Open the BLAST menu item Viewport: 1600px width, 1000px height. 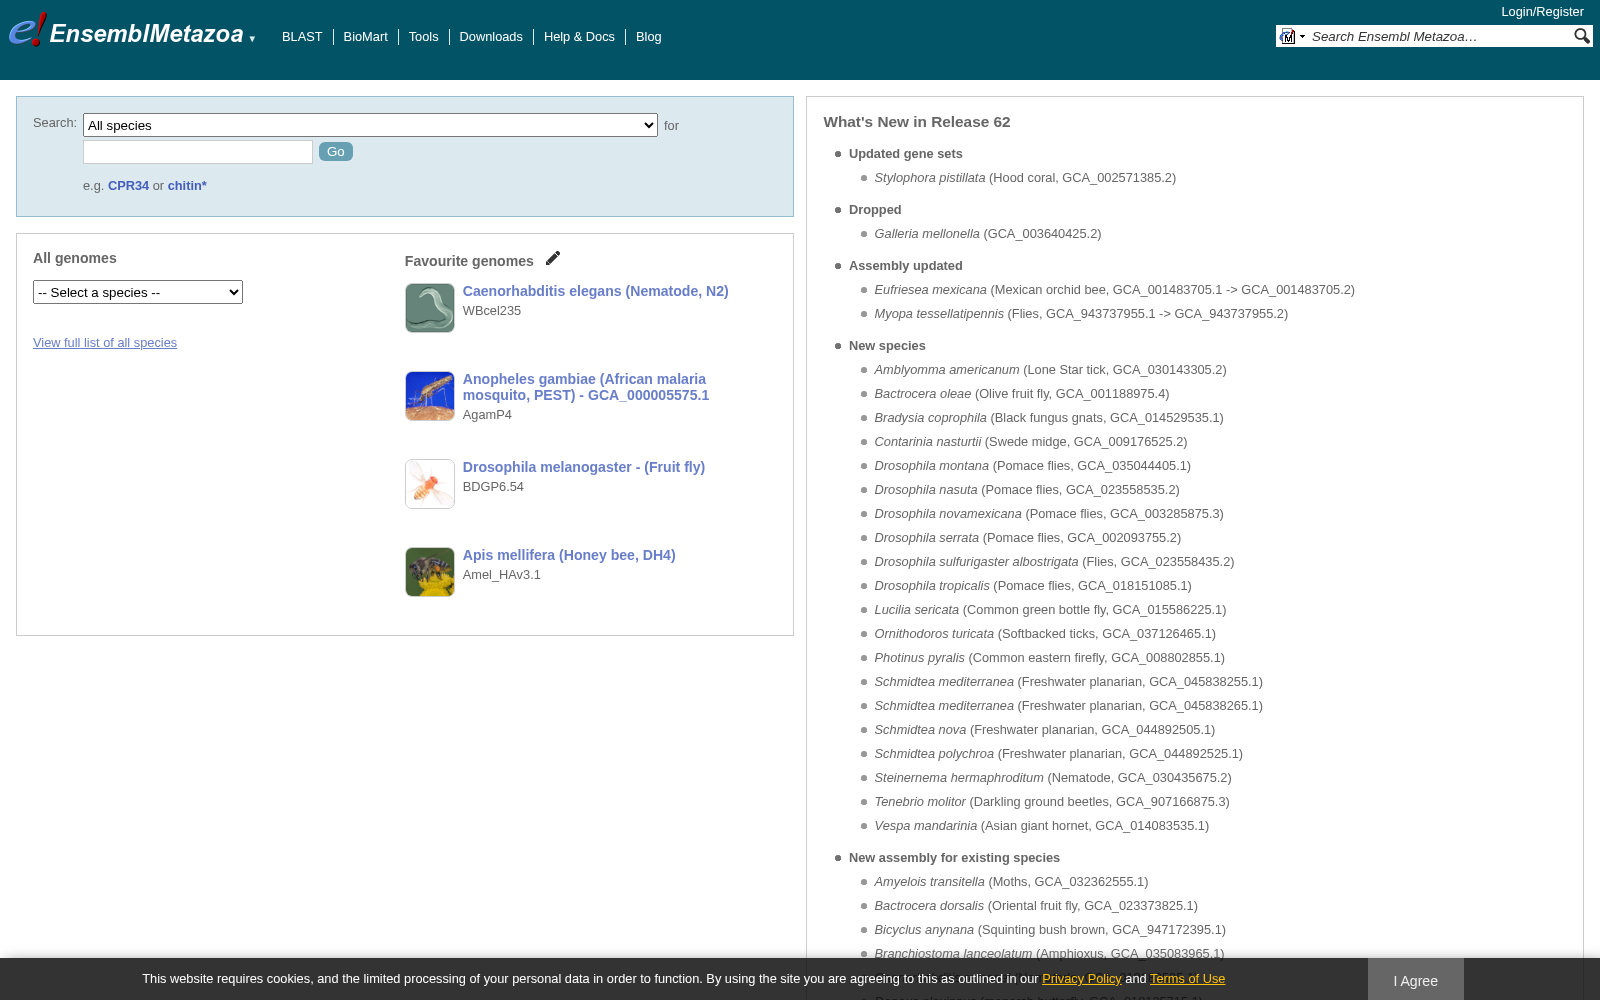point(302,37)
